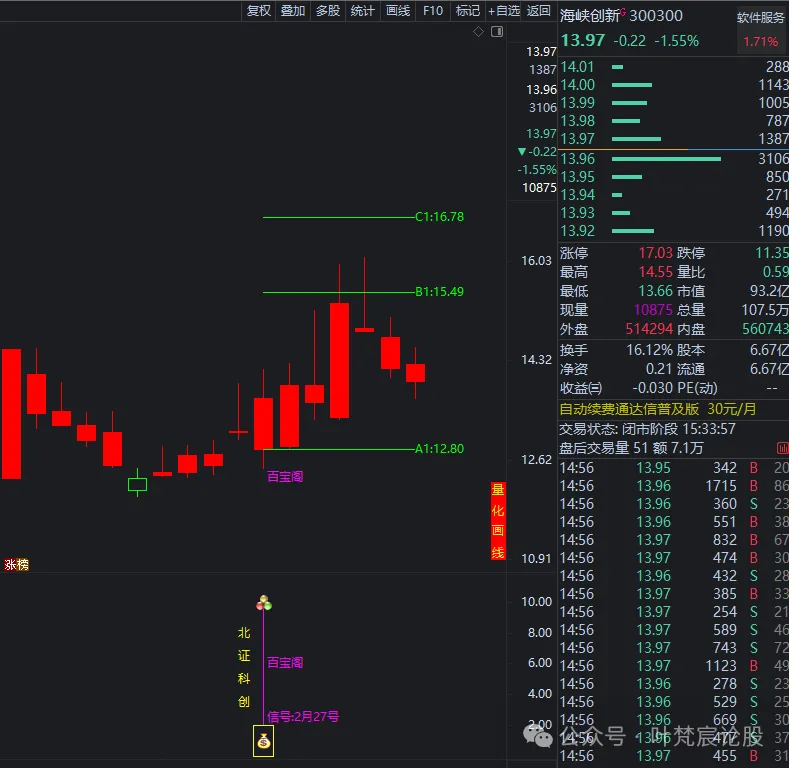Image resolution: width=789 pixels, height=768 pixels.
Task: Click the three colored balls indicator icon
Action: coord(264,603)
